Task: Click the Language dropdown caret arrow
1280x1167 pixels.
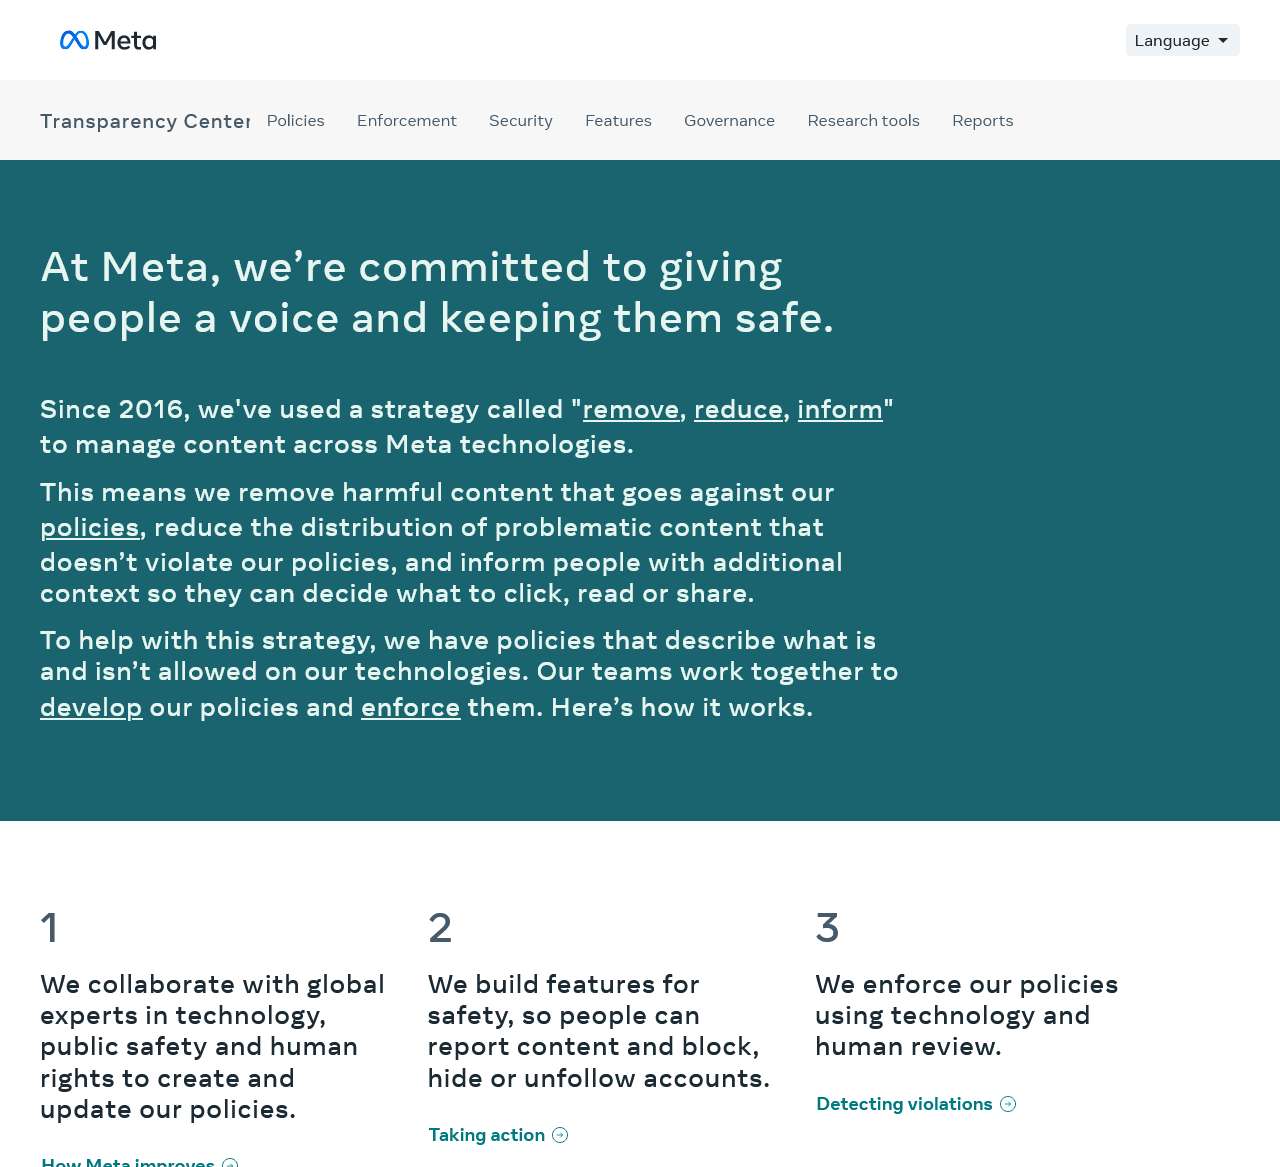Action: click(x=1223, y=41)
